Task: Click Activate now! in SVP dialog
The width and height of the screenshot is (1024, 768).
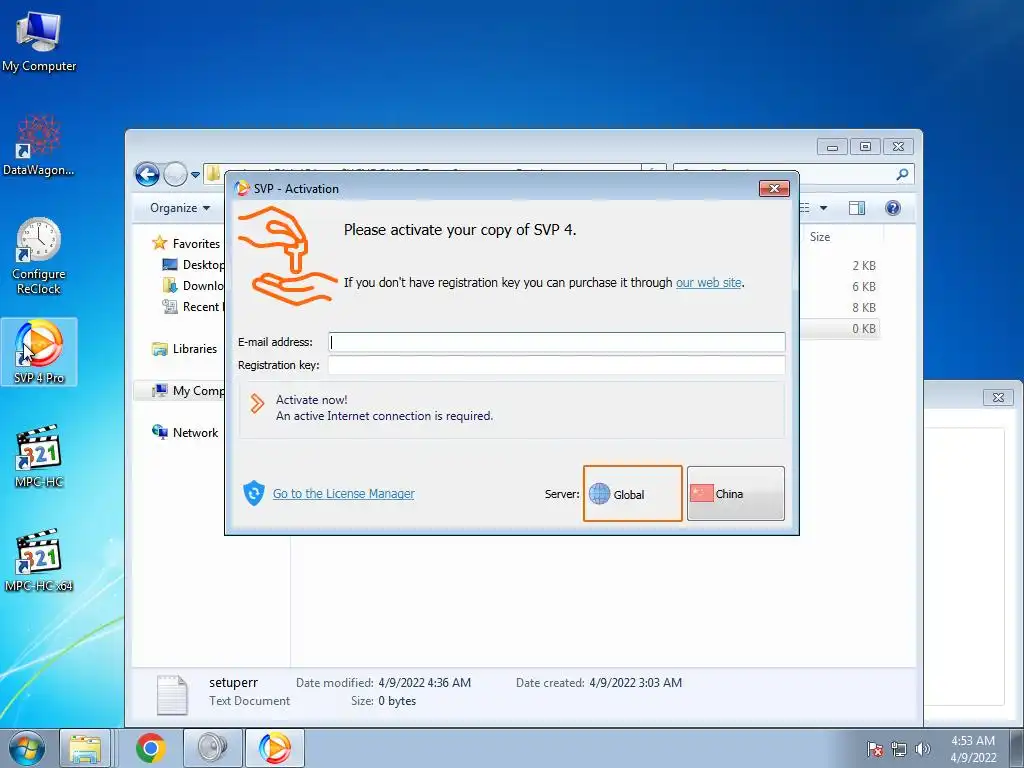Action: tap(511, 409)
